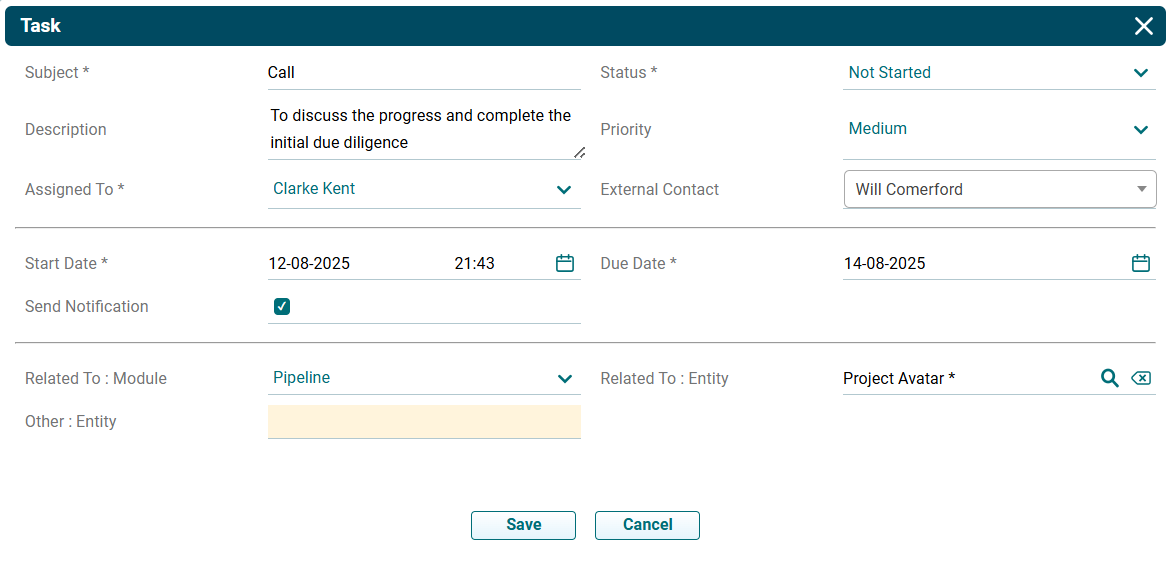Click the Description text area
Screen dimensions: 1170x564
423,129
